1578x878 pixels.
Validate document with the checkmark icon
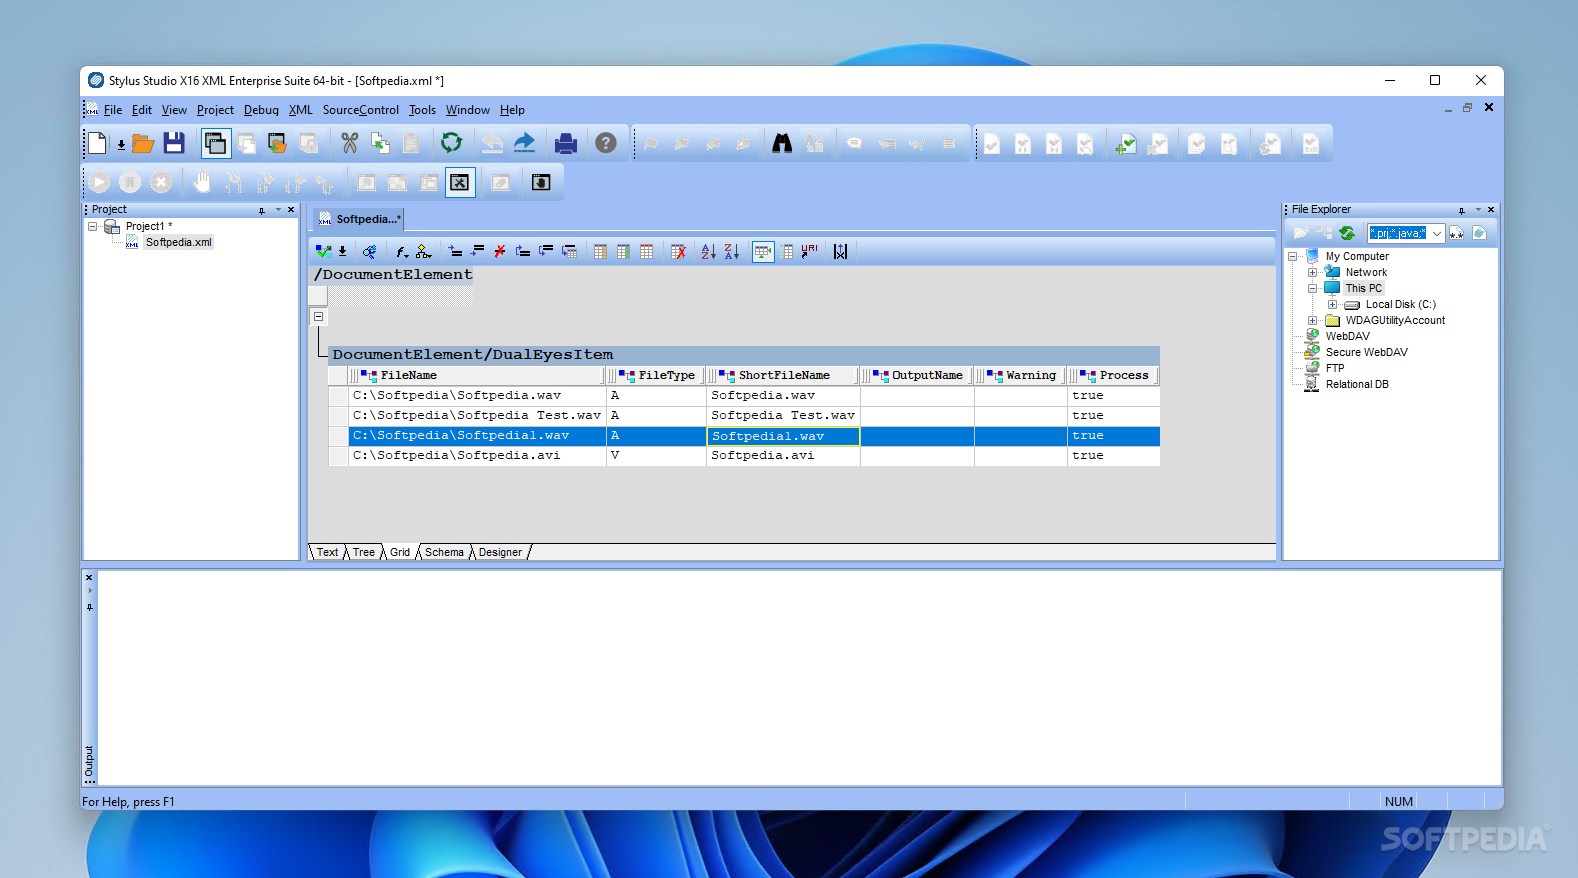point(323,251)
